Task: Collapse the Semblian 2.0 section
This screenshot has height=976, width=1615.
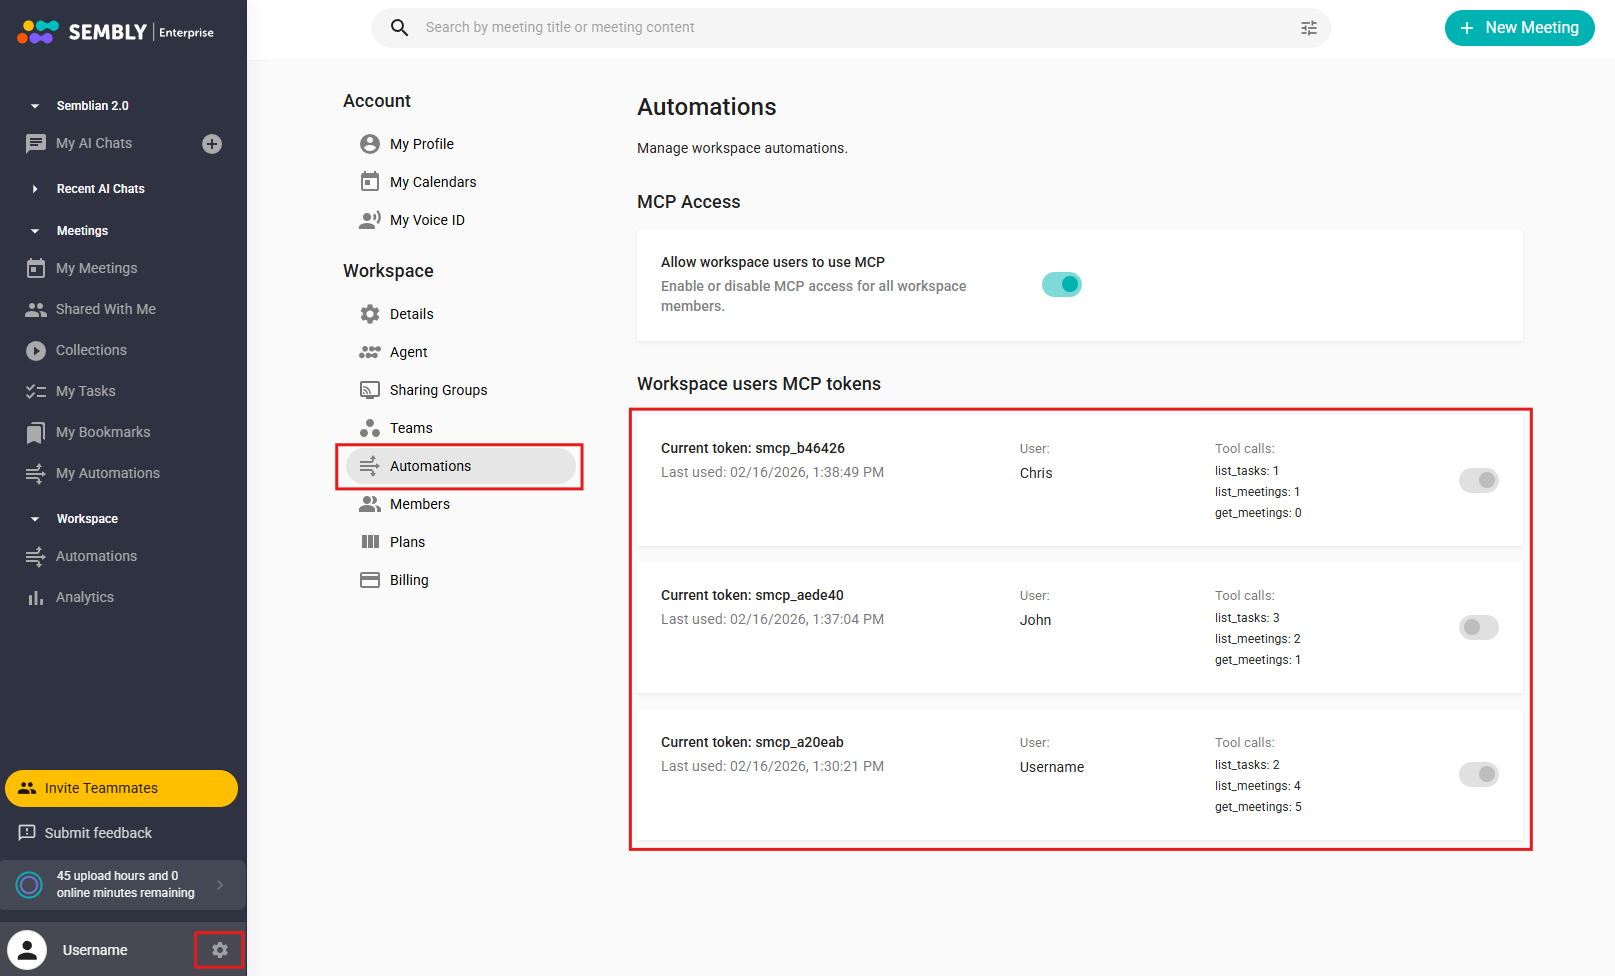Action: [35, 106]
